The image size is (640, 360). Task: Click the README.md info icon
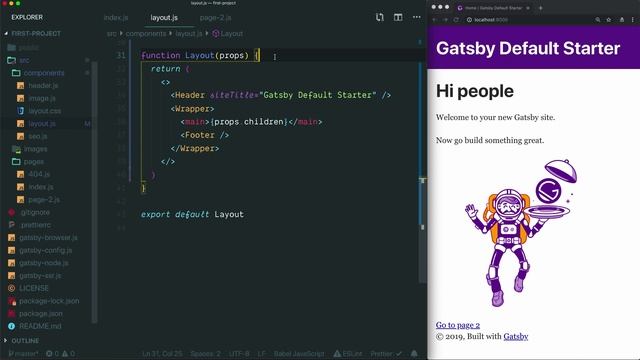point(11,326)
